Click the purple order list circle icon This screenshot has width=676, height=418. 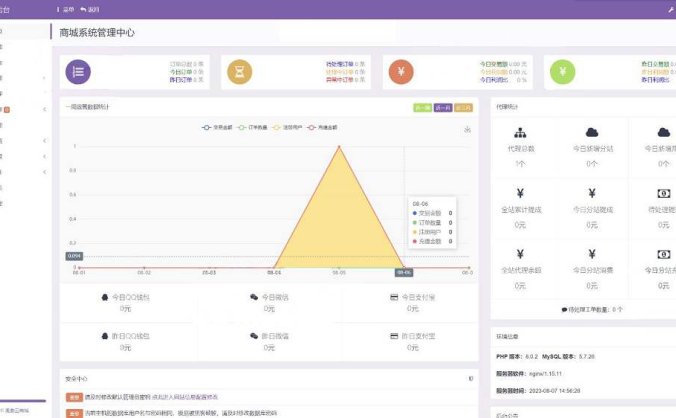[x=78, y=72]
